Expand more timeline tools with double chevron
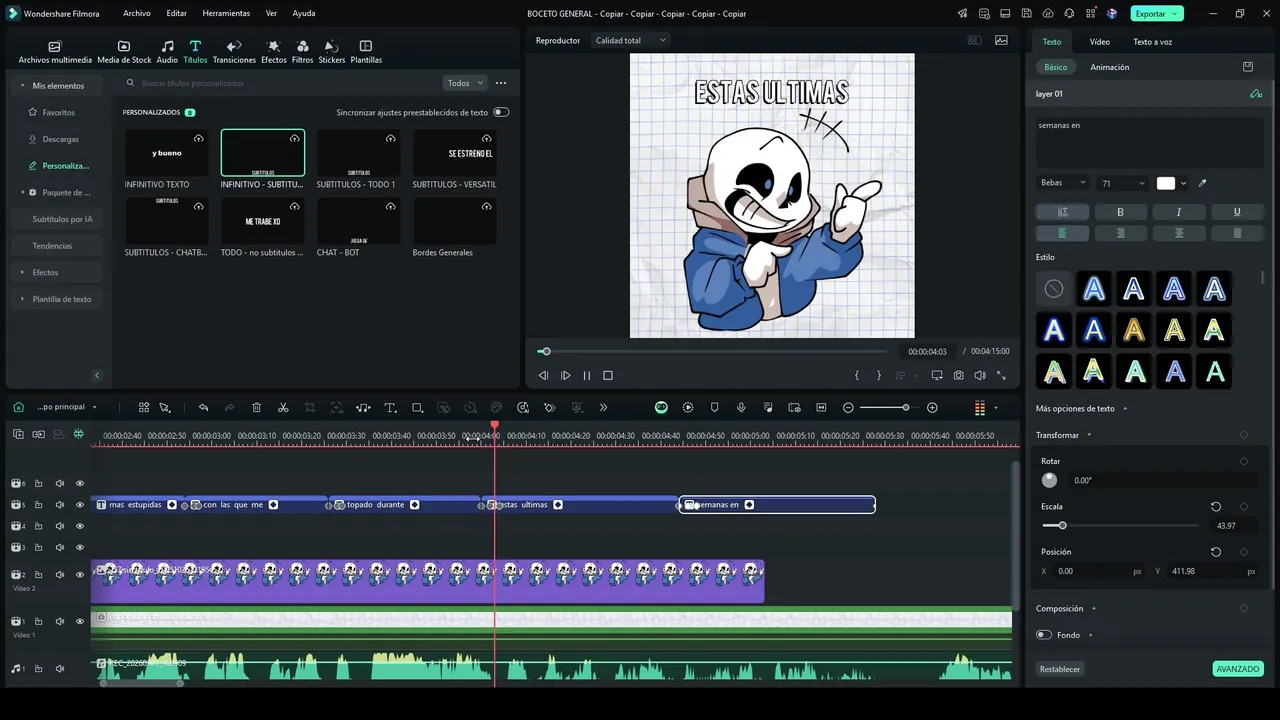1280x720 pixels. 603,408
